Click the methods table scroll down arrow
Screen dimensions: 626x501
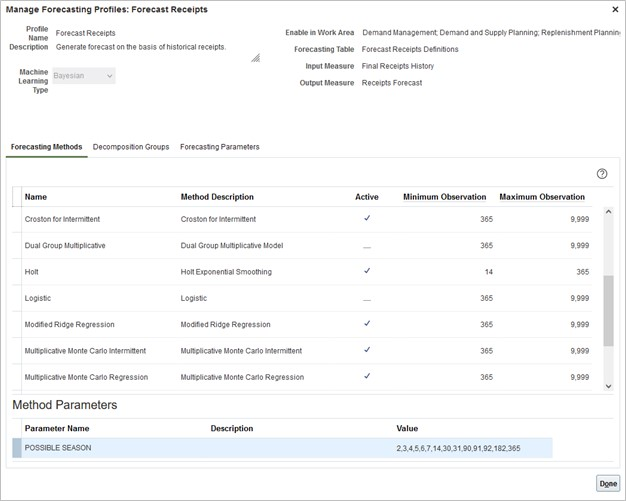(x=608, y=386)
